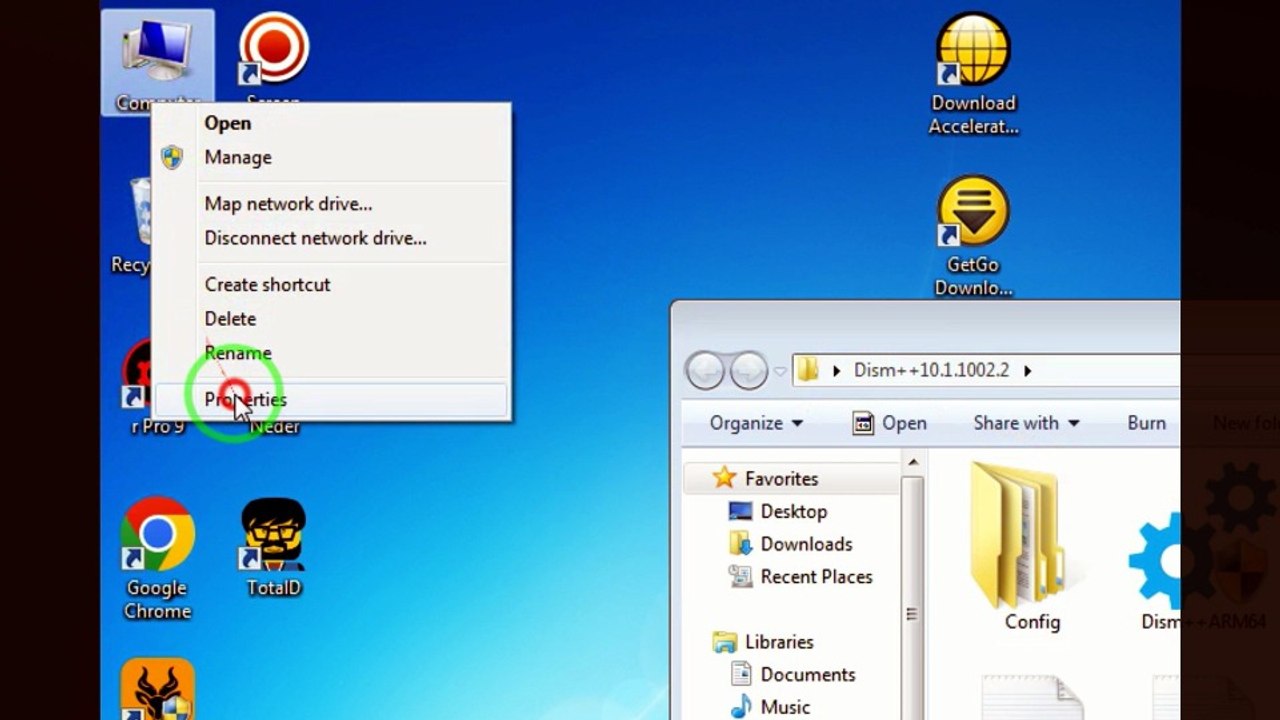1280x720 pixels.
Task: Expand the breadcrumb arrow after Dism++10.1.1002.2
Action: 1027,371
